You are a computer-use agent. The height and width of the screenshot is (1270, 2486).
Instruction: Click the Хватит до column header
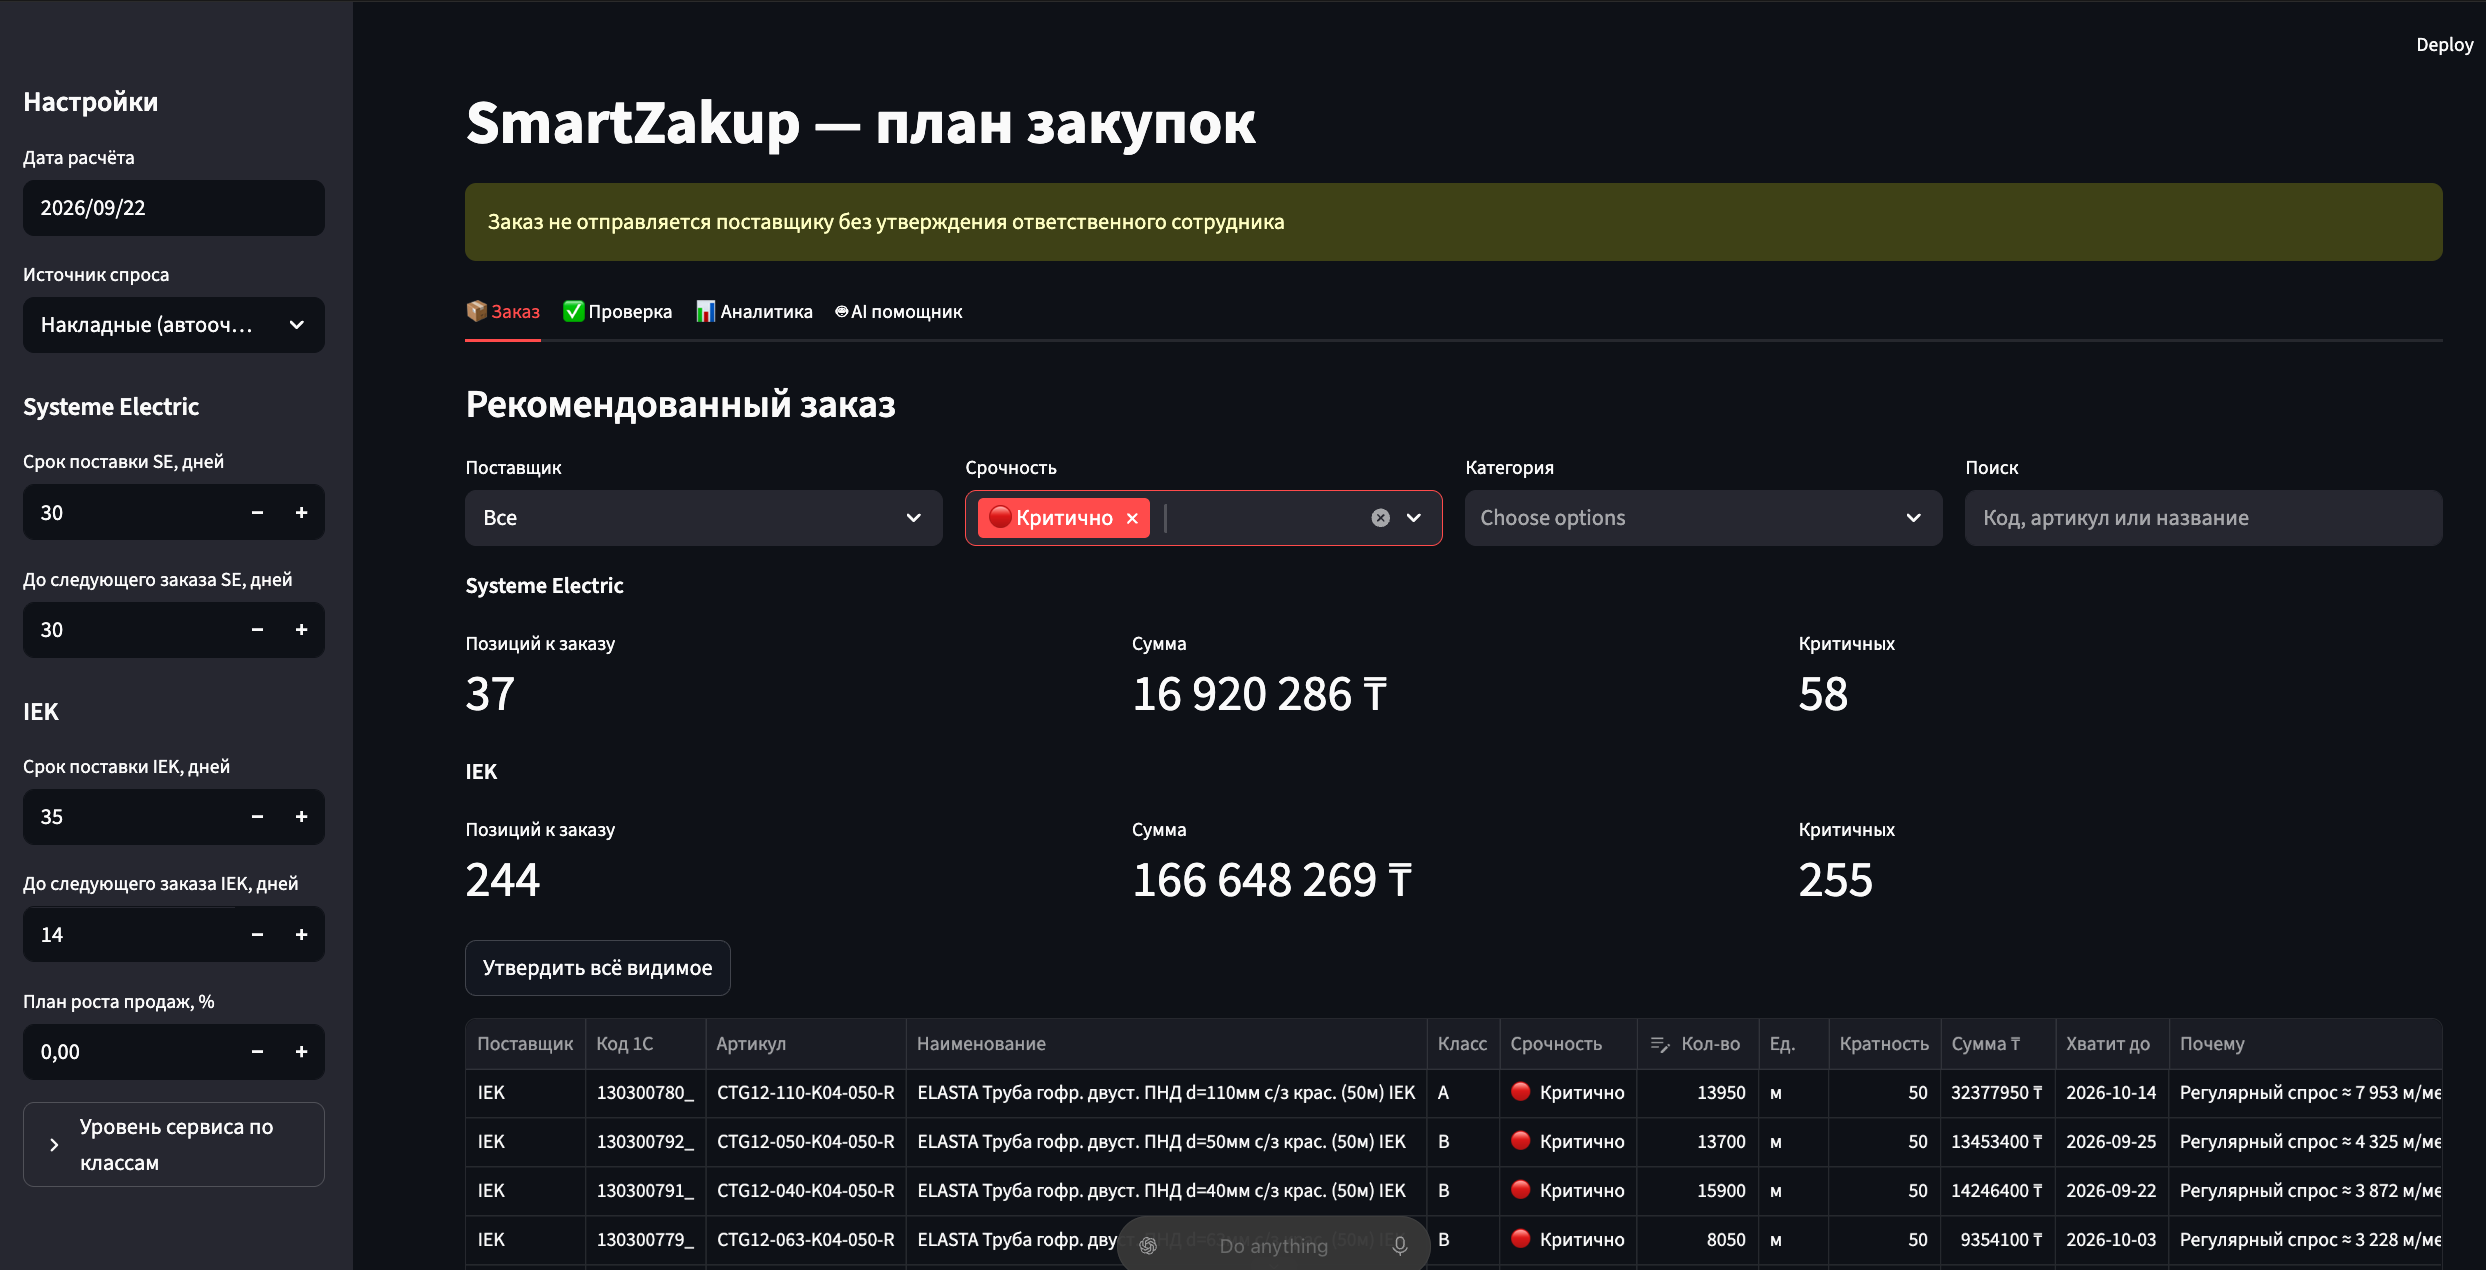pos(2111,1044)
